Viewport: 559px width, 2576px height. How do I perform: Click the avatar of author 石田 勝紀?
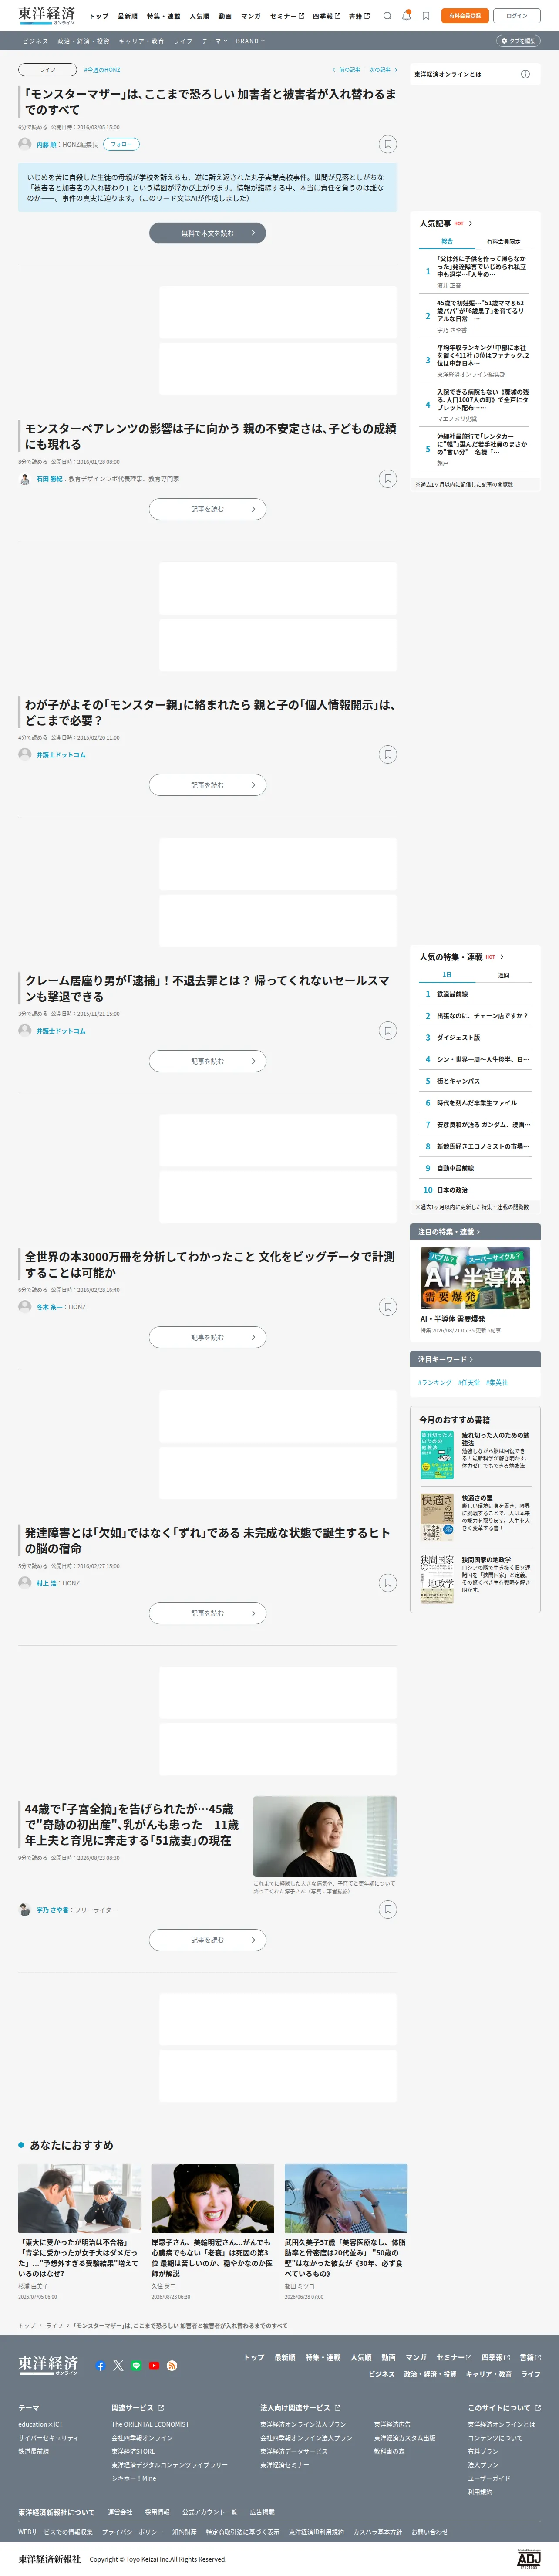(x=25, y=479)
